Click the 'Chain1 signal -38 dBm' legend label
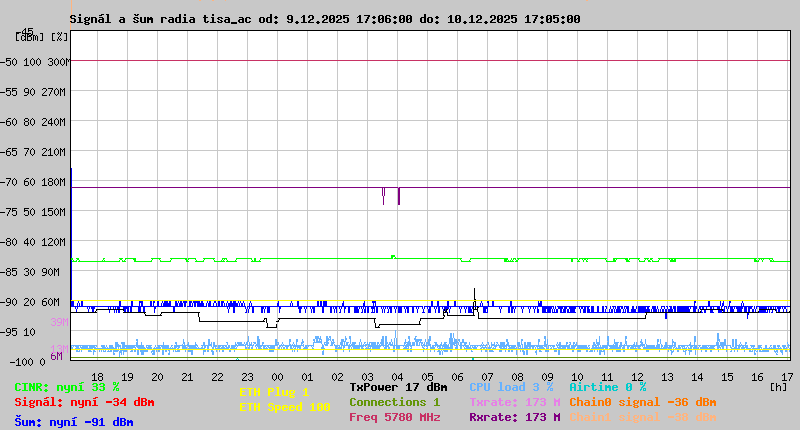 click(643, 417)
